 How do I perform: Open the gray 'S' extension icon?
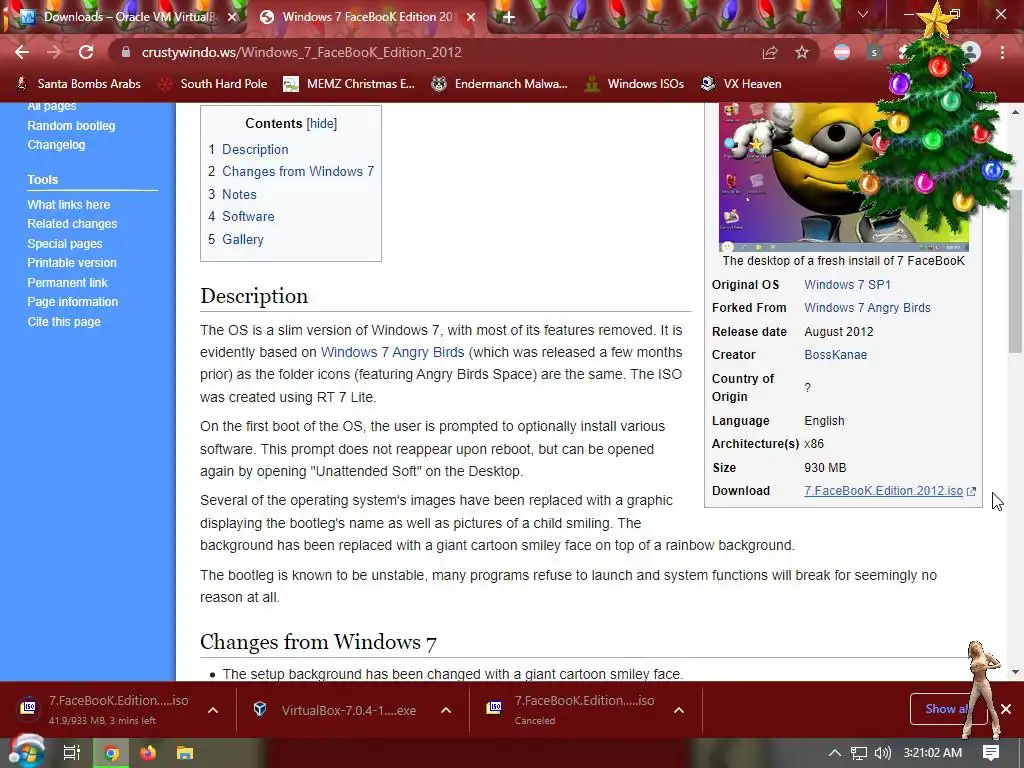click(x=874, y=52)
